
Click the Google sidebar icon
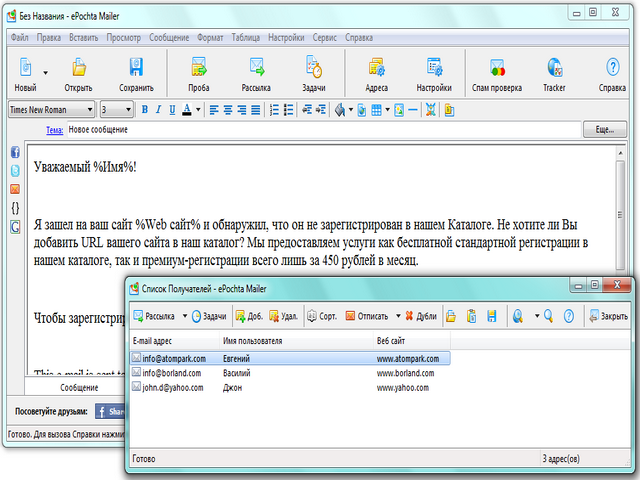pos(15,227)
